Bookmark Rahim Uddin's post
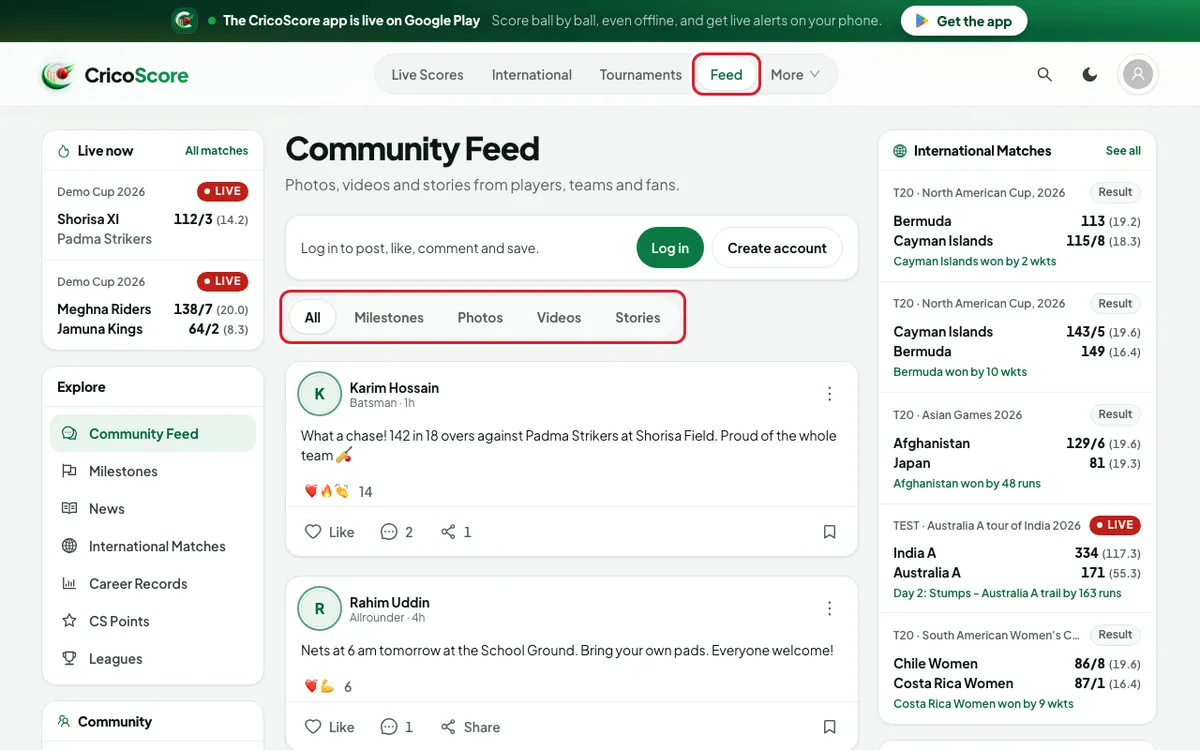Screen dimensions: 1200x750 tap(829, 727)
